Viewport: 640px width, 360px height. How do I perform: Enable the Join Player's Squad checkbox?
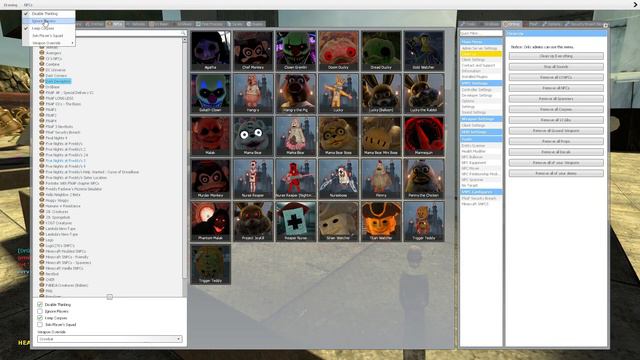[40, 324]
